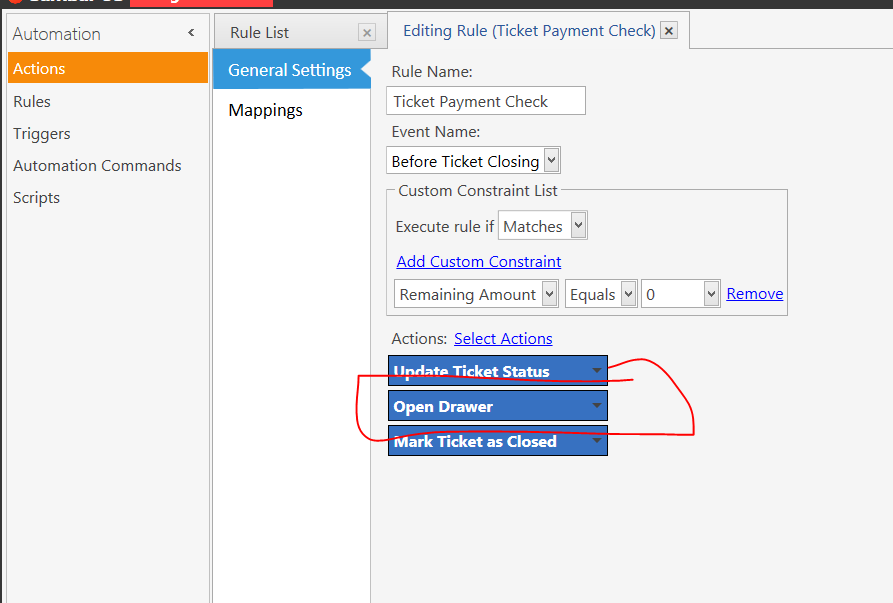Open Rules in the Automation menu
The width and height of the screenshot is (893, 603).
pos(32,101)
